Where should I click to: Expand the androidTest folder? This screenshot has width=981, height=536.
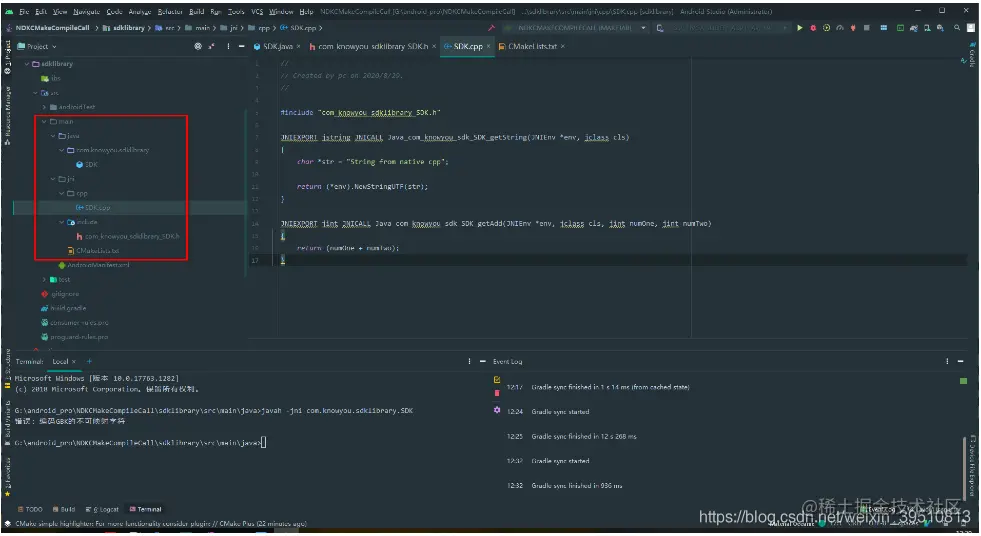pos(44,107)
